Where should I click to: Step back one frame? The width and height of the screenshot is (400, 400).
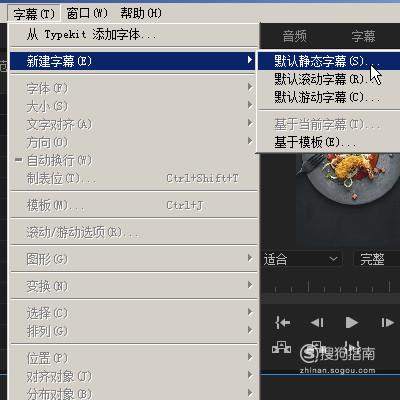(317, 322)
